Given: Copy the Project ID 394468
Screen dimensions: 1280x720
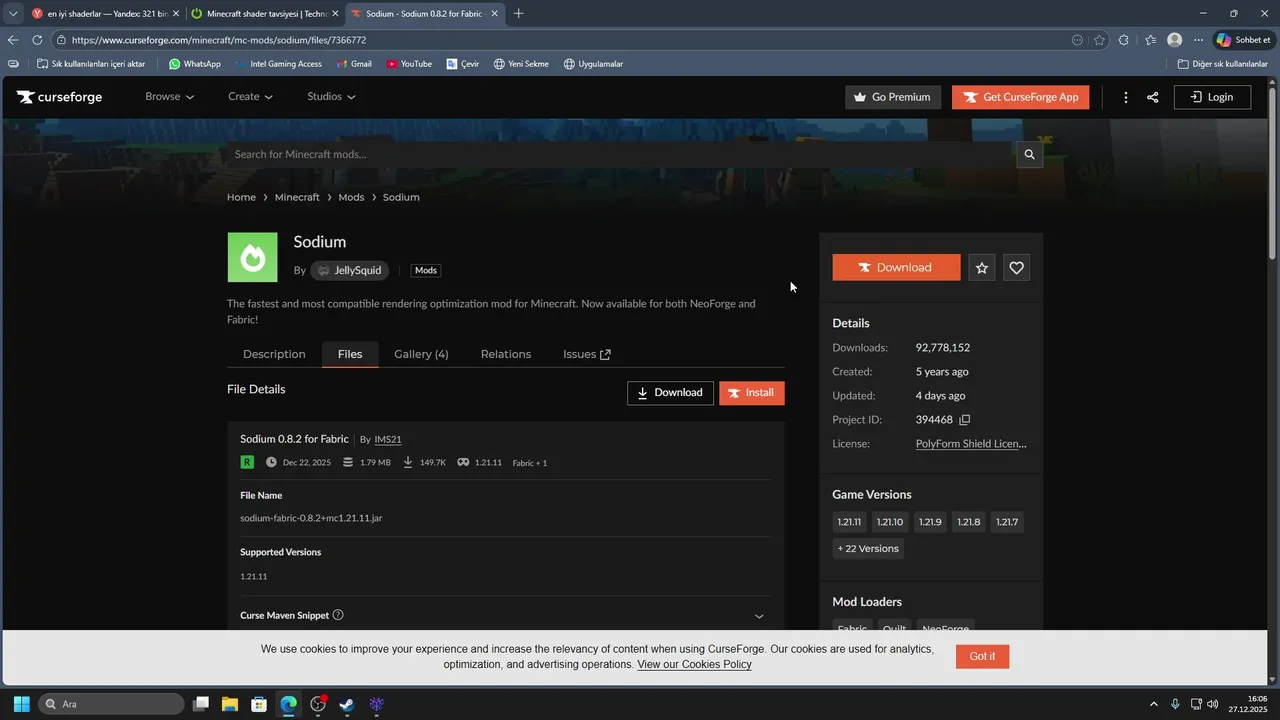Looking at the screenshot, I should click(965, 420).
